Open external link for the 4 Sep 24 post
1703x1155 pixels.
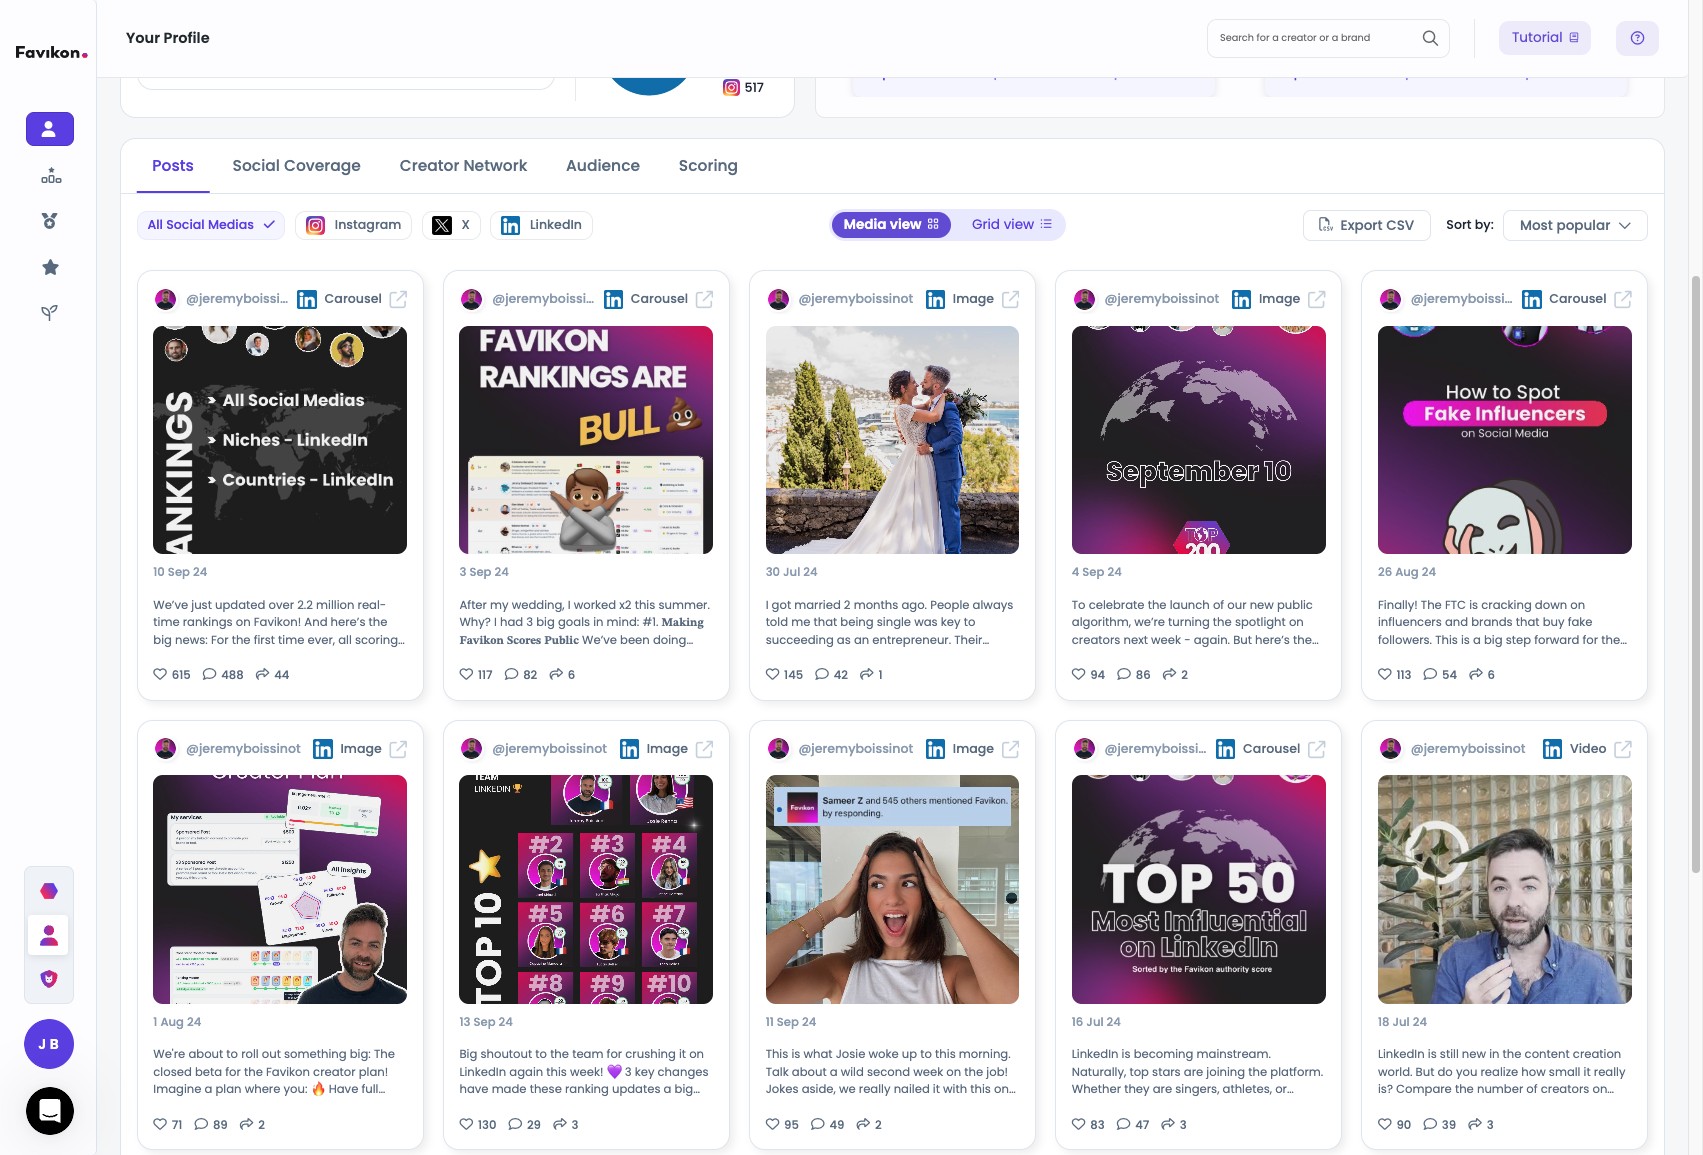(1317, 299)
